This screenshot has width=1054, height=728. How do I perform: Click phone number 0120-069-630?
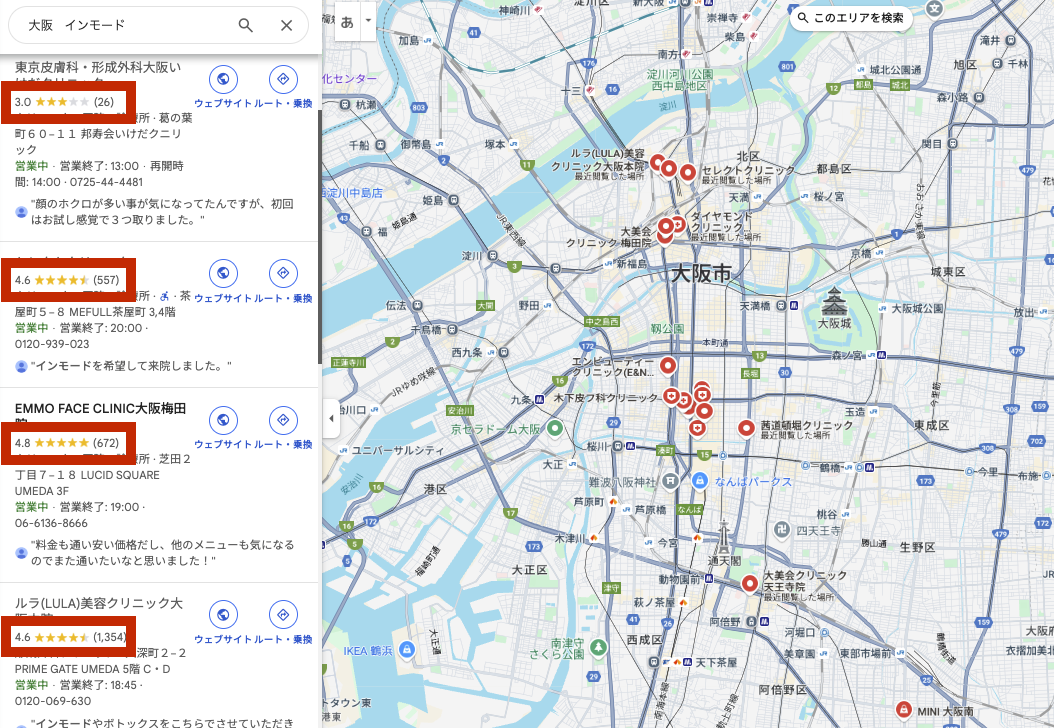[53, 701]
